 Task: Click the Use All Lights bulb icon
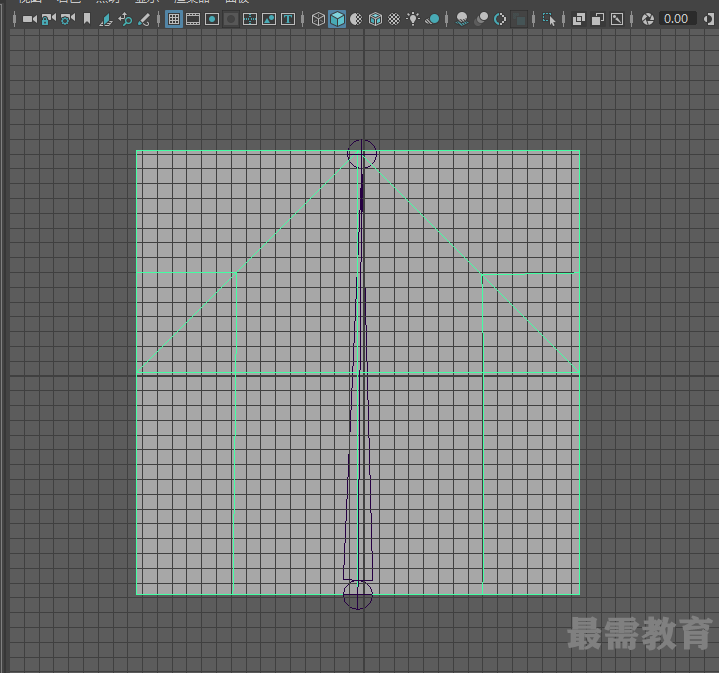pos(413,19)
